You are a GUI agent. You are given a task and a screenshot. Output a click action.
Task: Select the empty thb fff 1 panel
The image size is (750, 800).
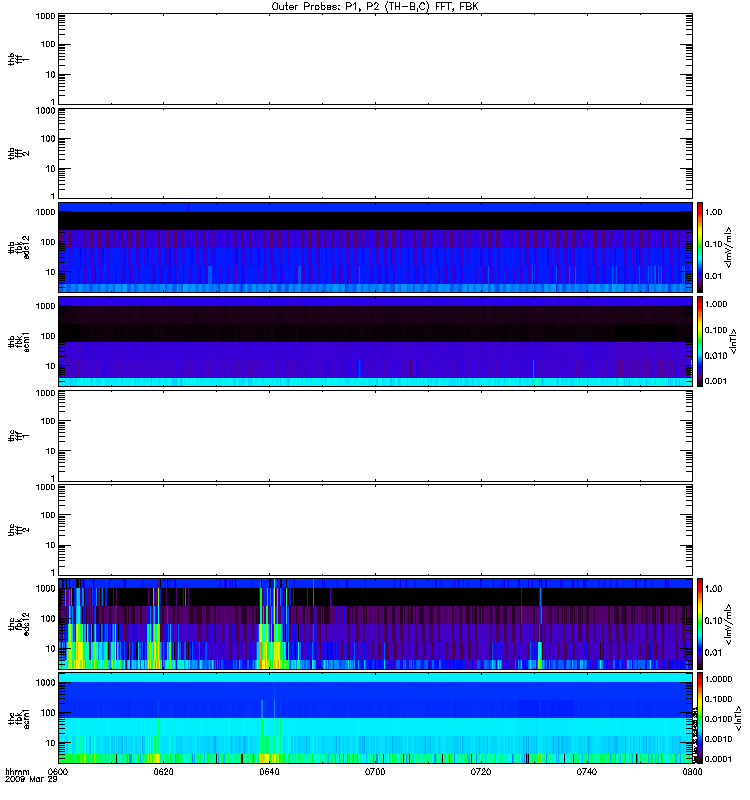(x=376, y=59)
